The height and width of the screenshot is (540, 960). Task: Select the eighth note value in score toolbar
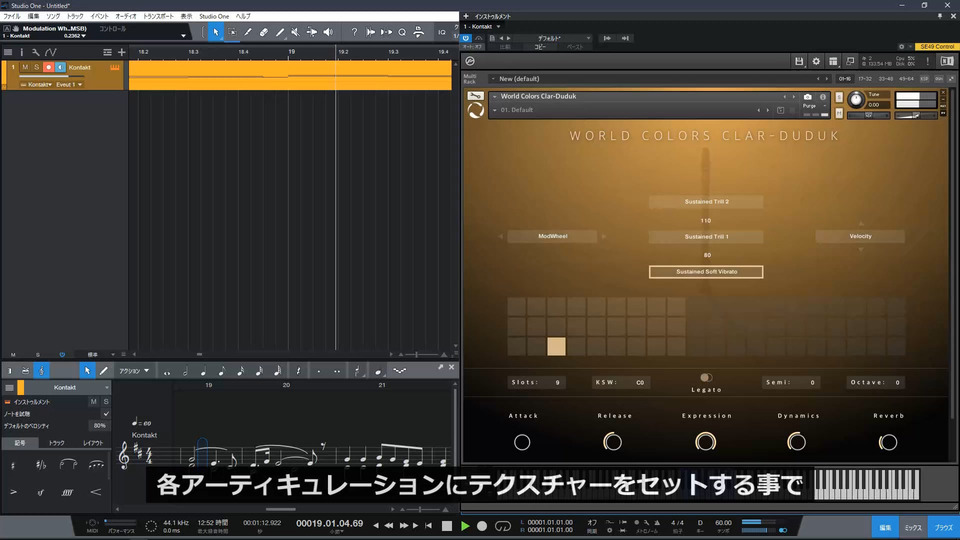[x=222, y=371]
